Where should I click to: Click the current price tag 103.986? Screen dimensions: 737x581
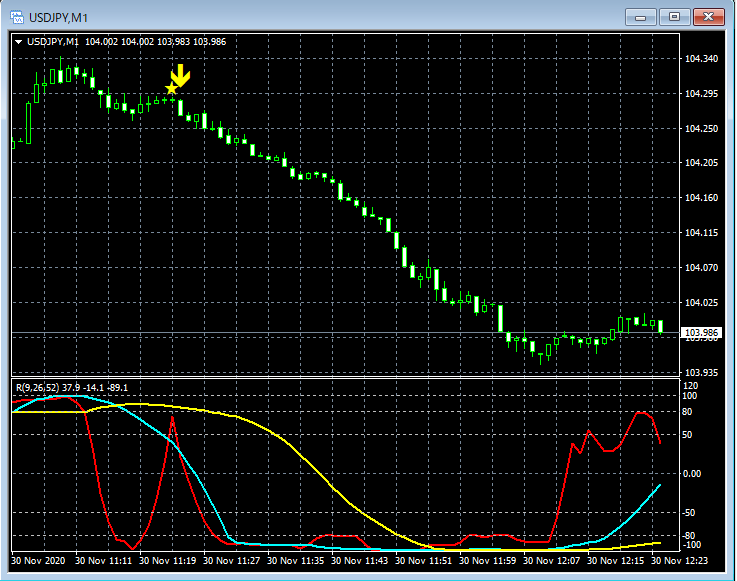click(x=700, y=332)
